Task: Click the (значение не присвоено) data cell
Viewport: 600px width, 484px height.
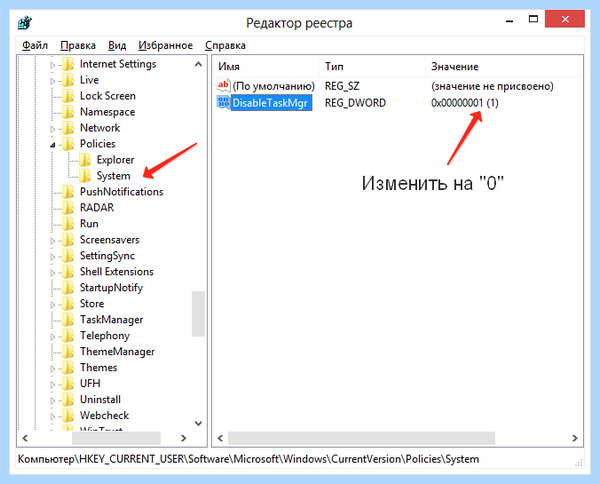Action: [492, 86]
